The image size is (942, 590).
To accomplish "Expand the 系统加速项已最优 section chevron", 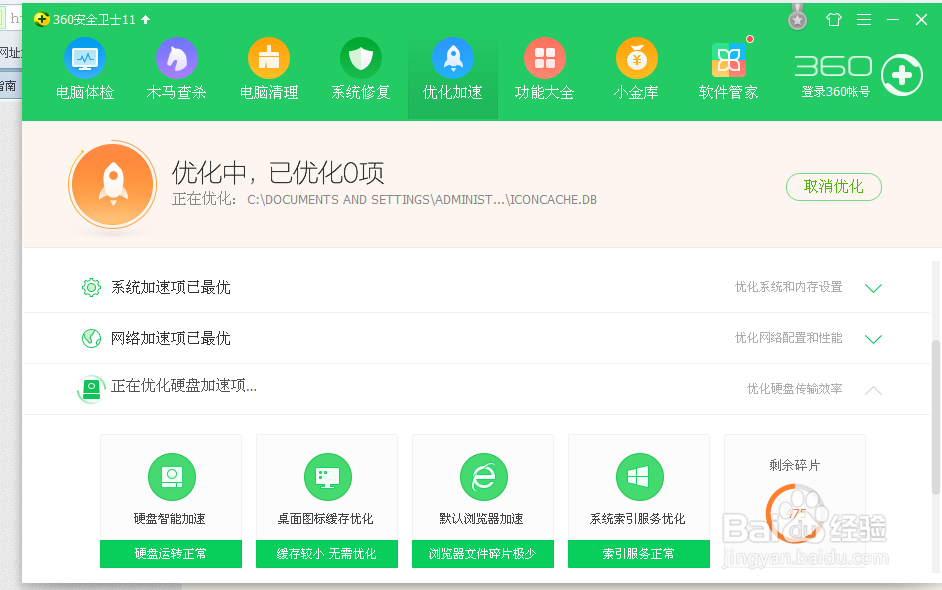I will [873, 288].
